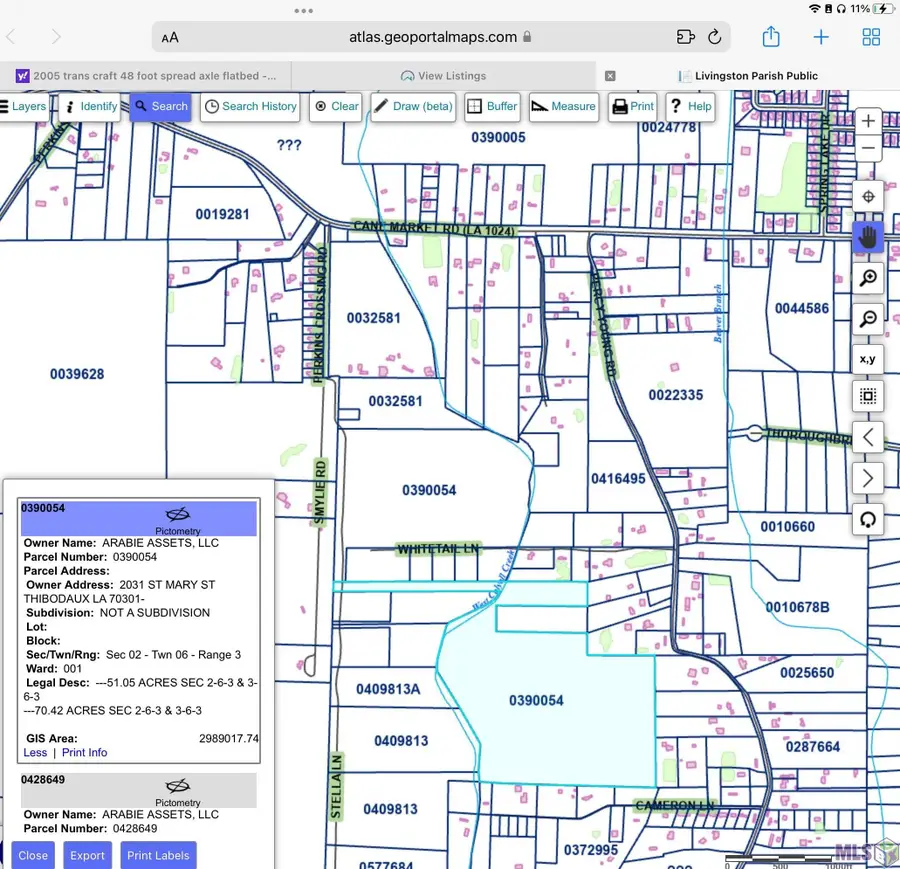Click the map refresh rotate icon
This screenshot has height=869, width=900.
[x=868, y=519]
